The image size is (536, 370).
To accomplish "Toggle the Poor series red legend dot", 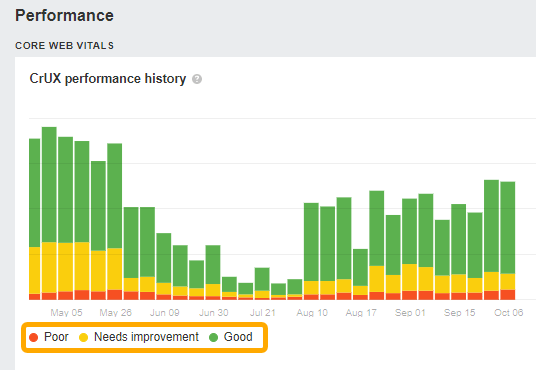I will [x=34, y=338].
